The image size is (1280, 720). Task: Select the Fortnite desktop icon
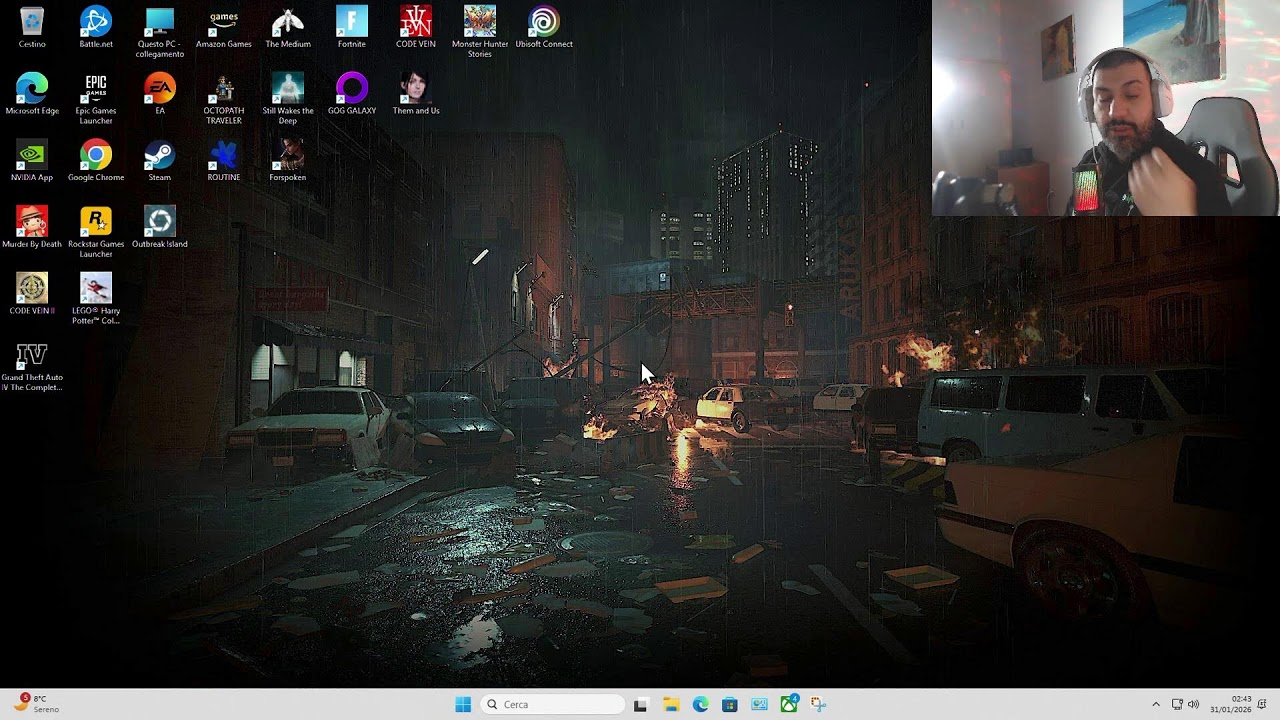point(352,28)
